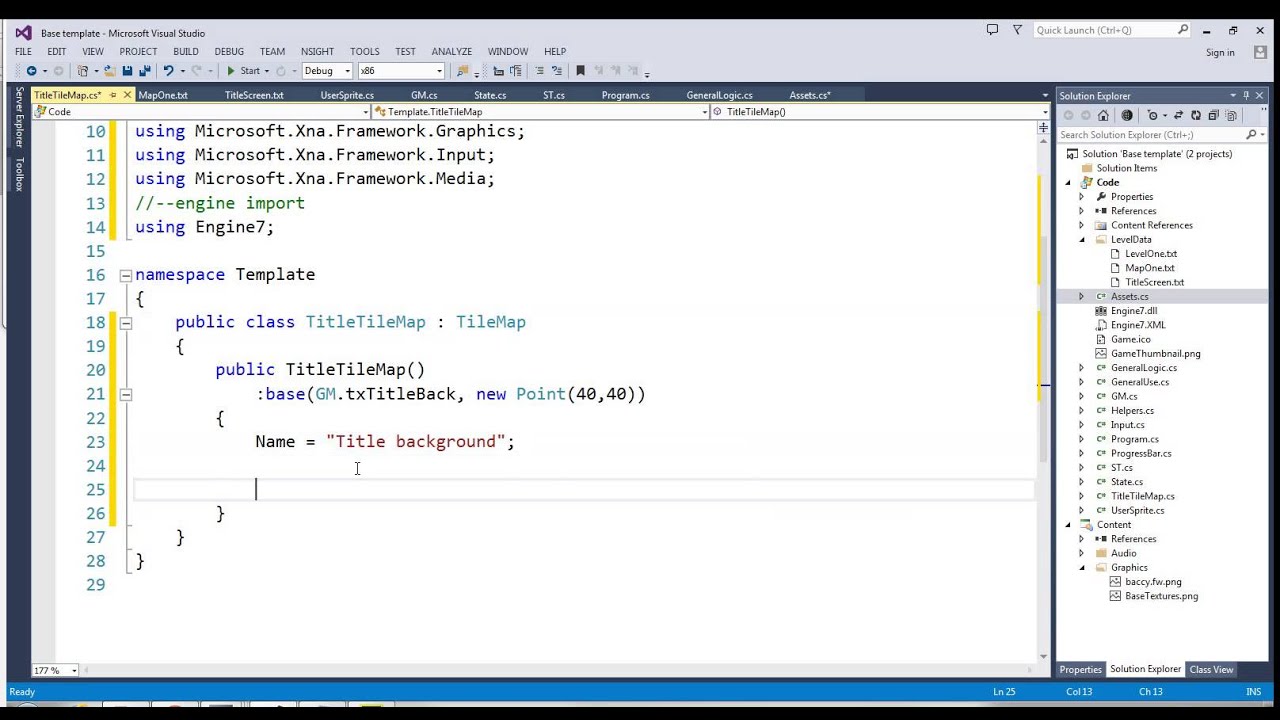Click the Quick Launch search box
Viewport: 1280px width, 720px height.
(x=1112, y=30)
